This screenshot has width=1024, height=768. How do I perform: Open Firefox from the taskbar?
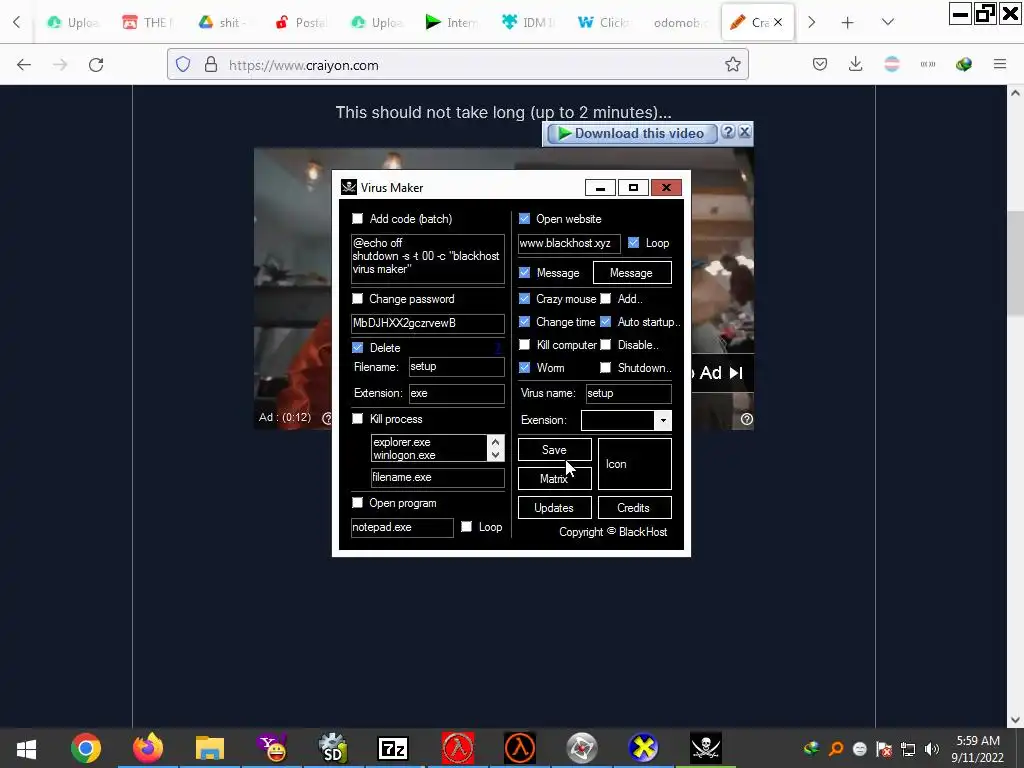(148, 748)
